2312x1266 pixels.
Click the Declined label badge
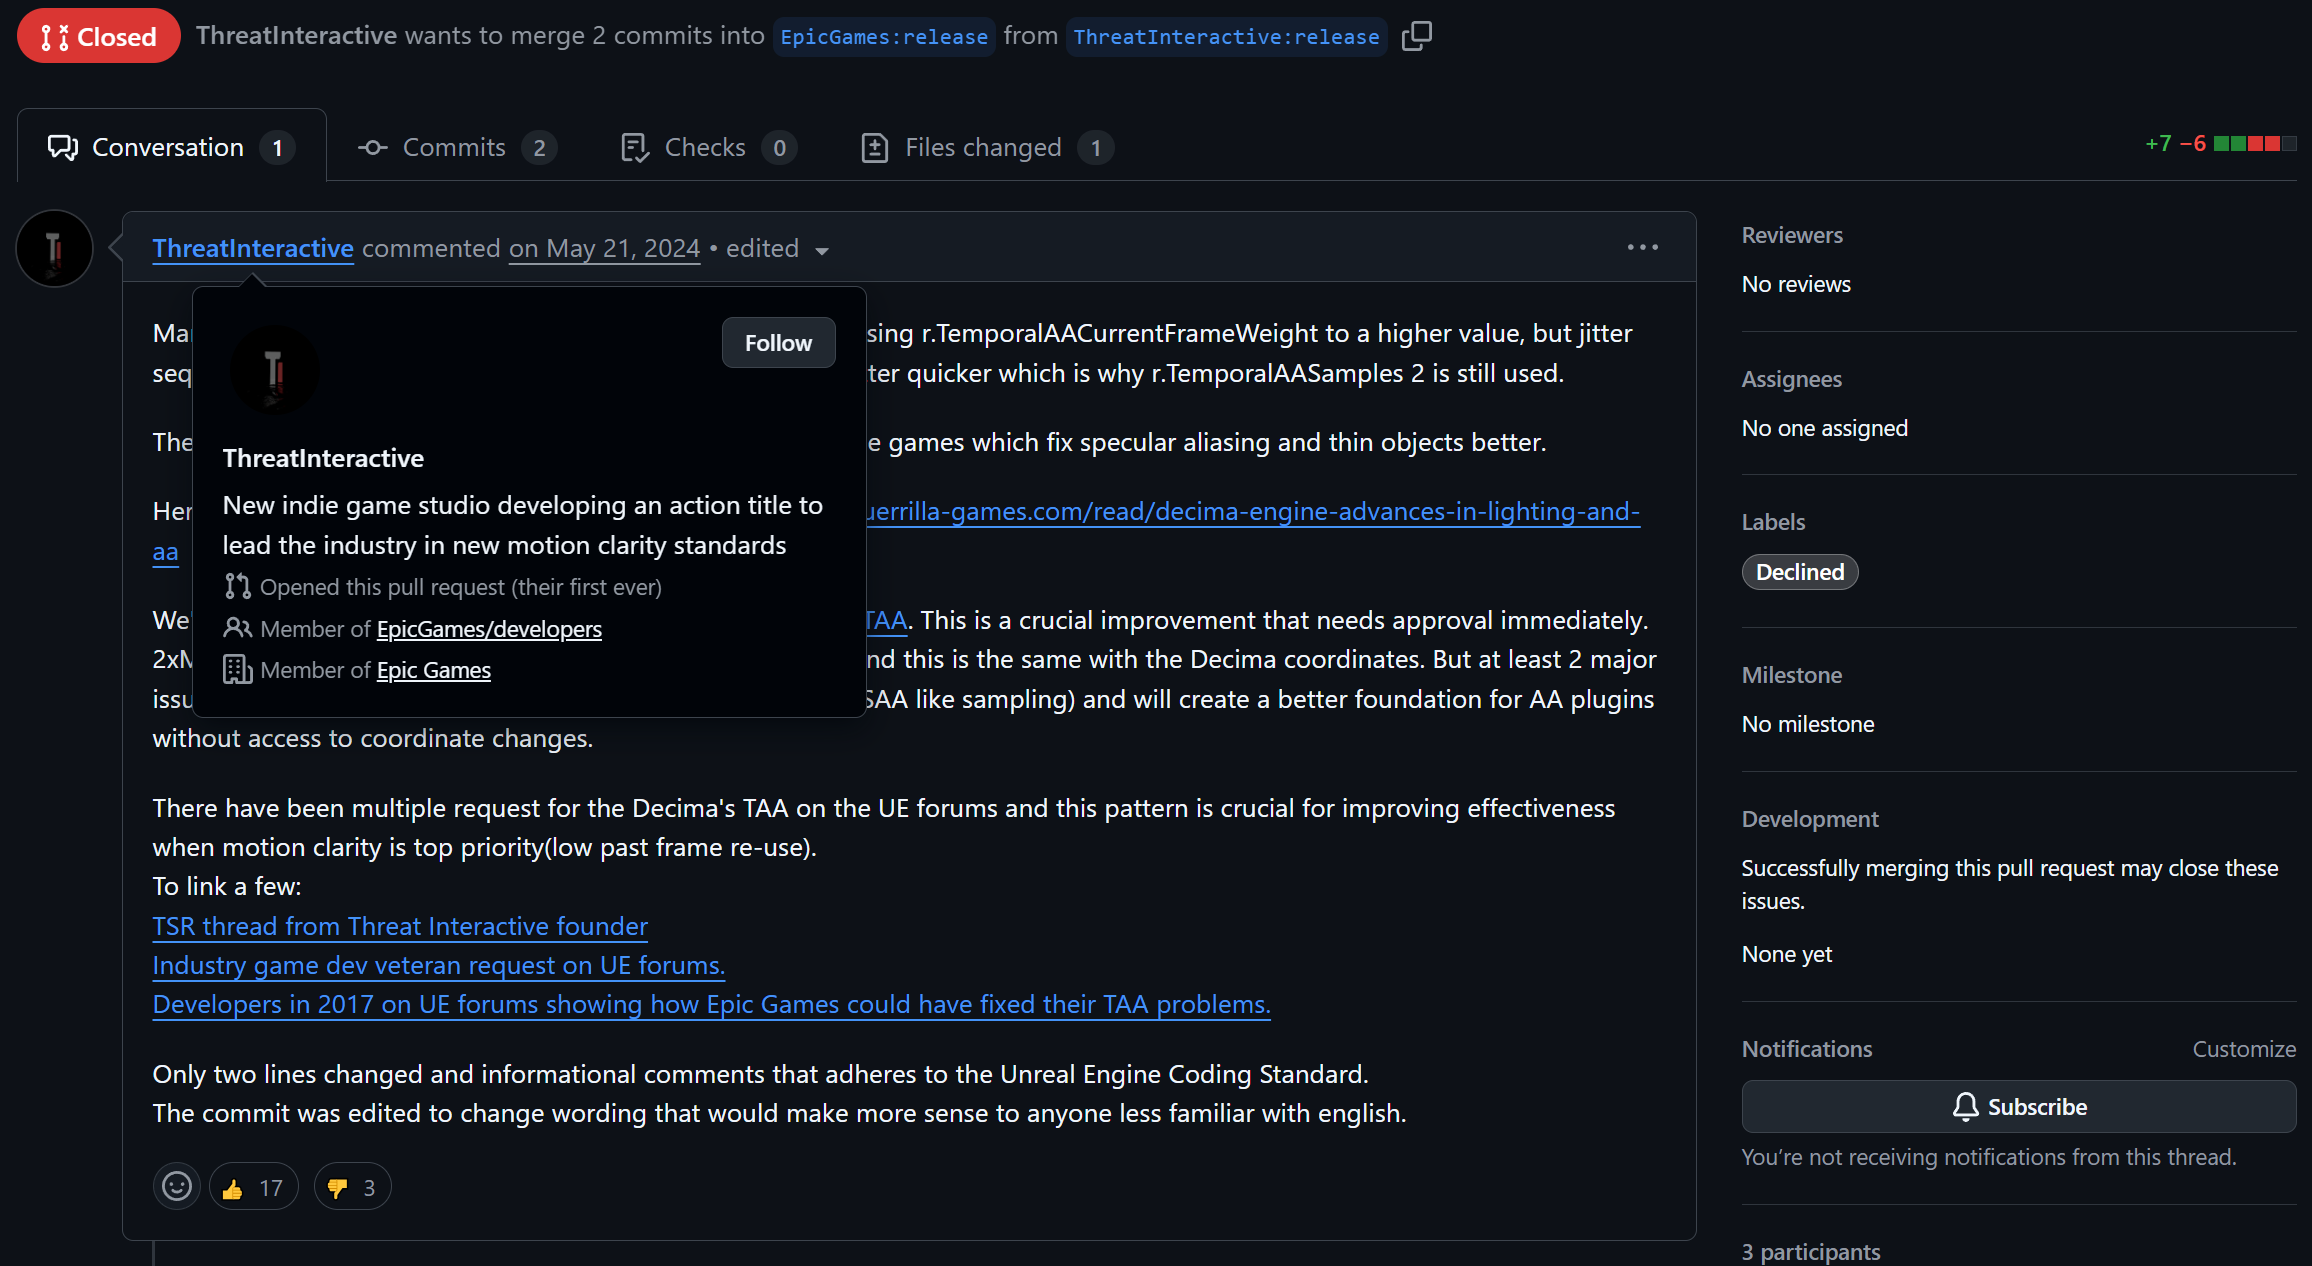[x=1799, y=572]
